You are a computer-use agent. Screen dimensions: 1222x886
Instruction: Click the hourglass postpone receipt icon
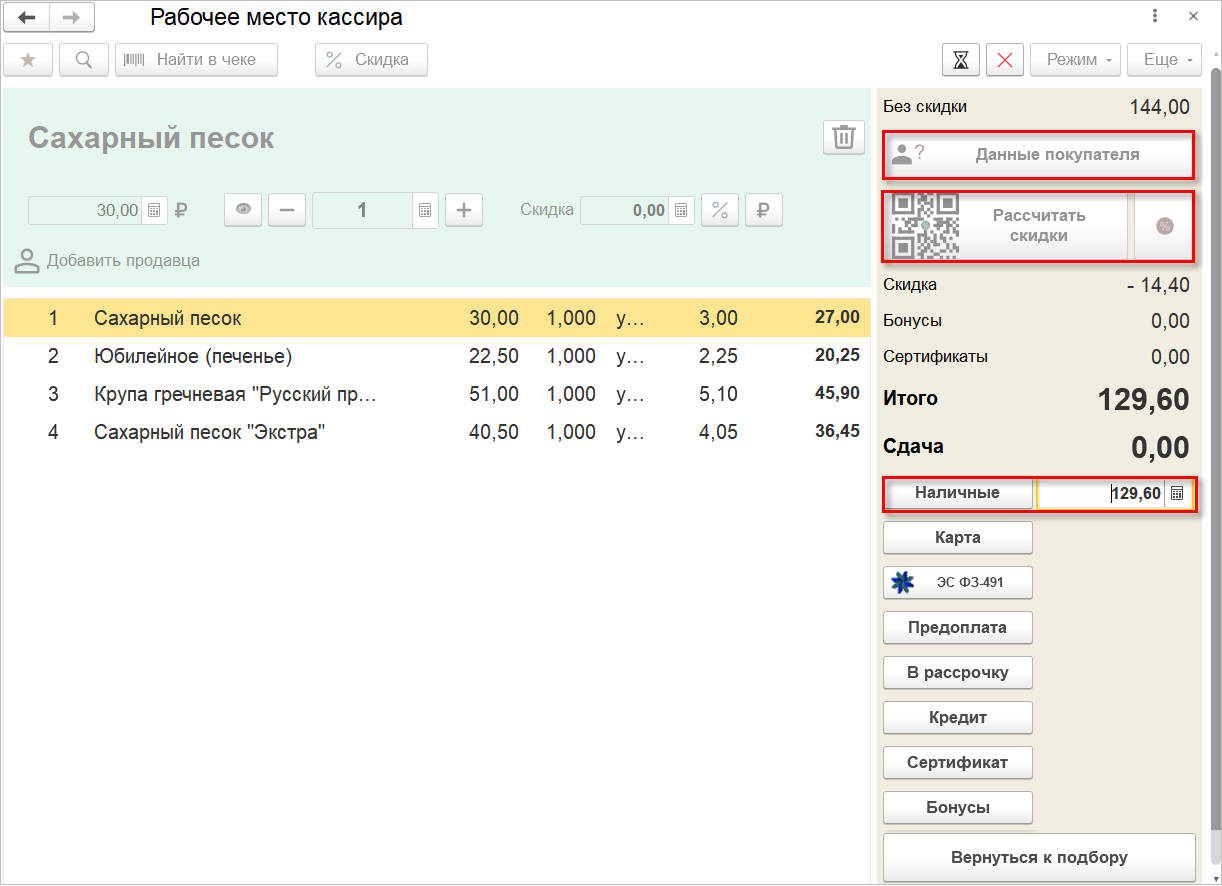pyautogui.click(x=960, y=60)
